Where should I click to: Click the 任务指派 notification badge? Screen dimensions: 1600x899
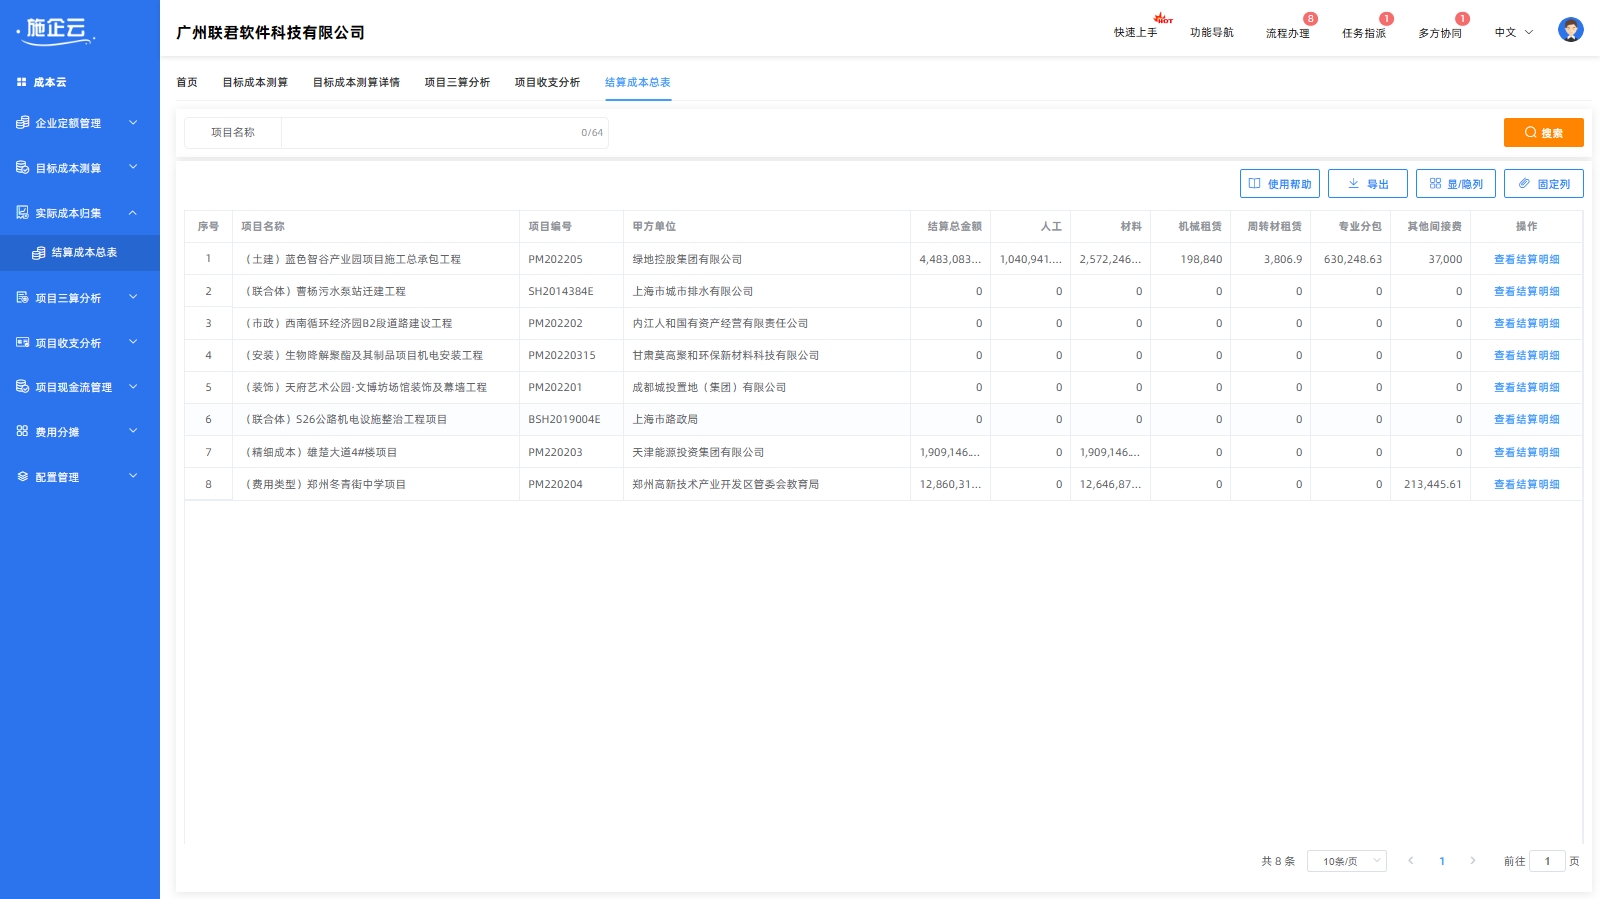1386,19
